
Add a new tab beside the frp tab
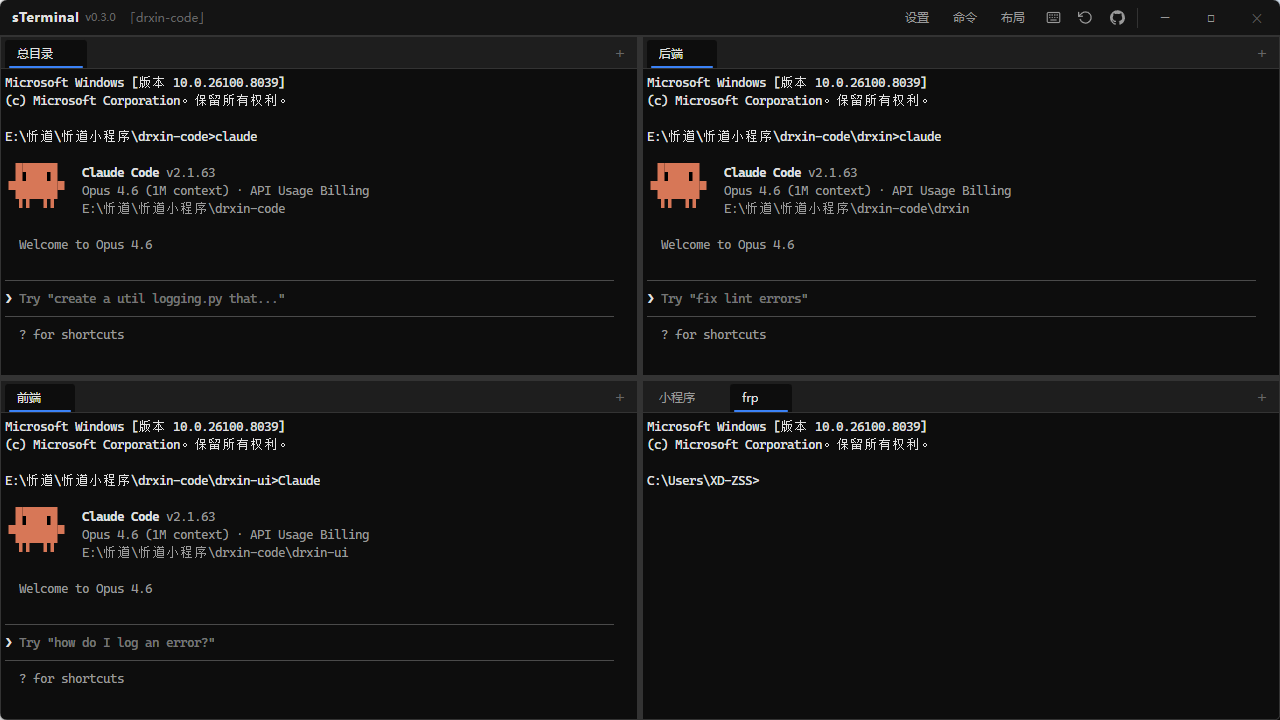point(1262,398)
